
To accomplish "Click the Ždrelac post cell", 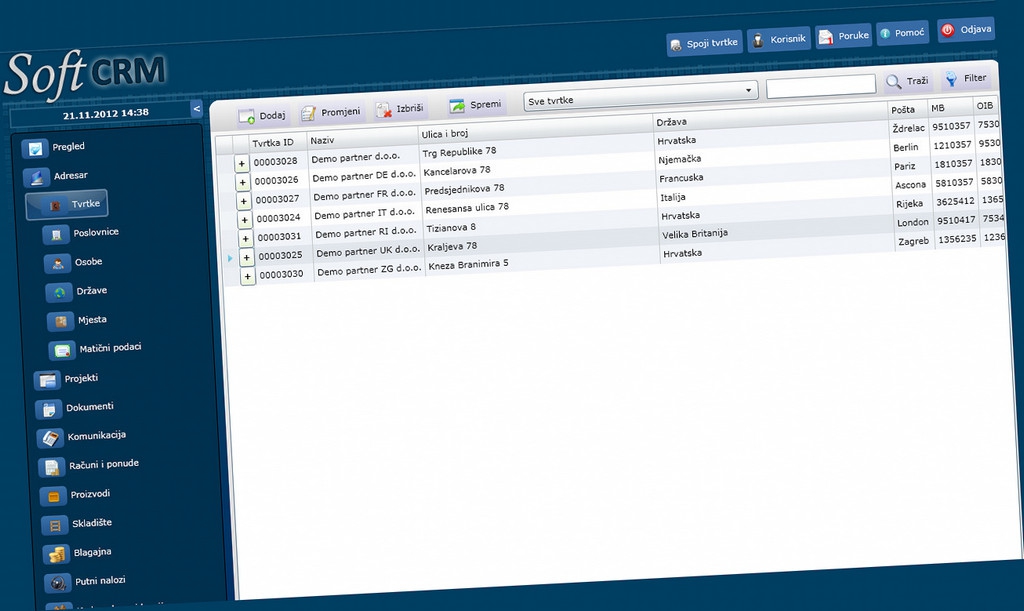I will click(908, 129).
